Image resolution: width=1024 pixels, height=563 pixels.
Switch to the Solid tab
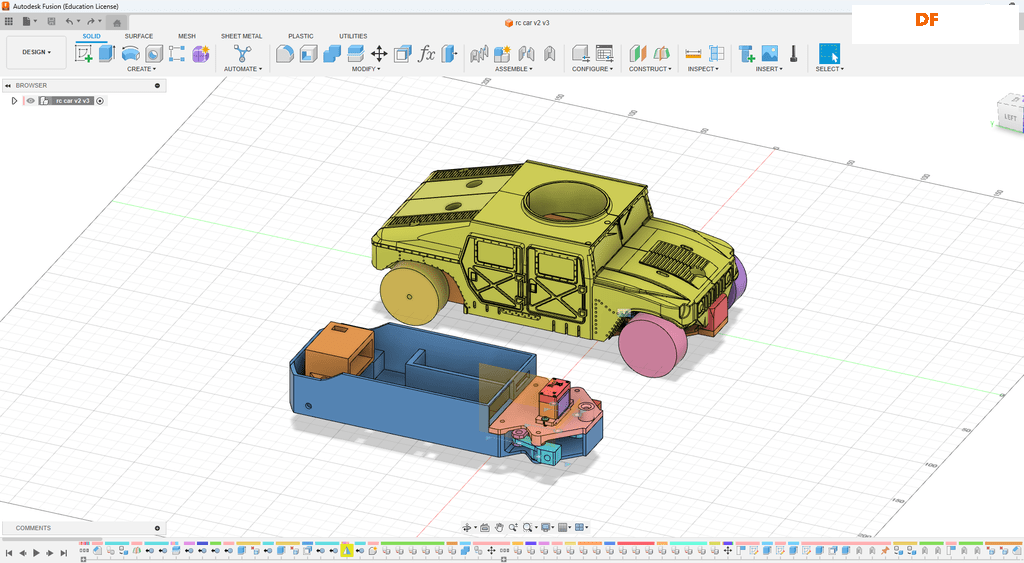91,36
